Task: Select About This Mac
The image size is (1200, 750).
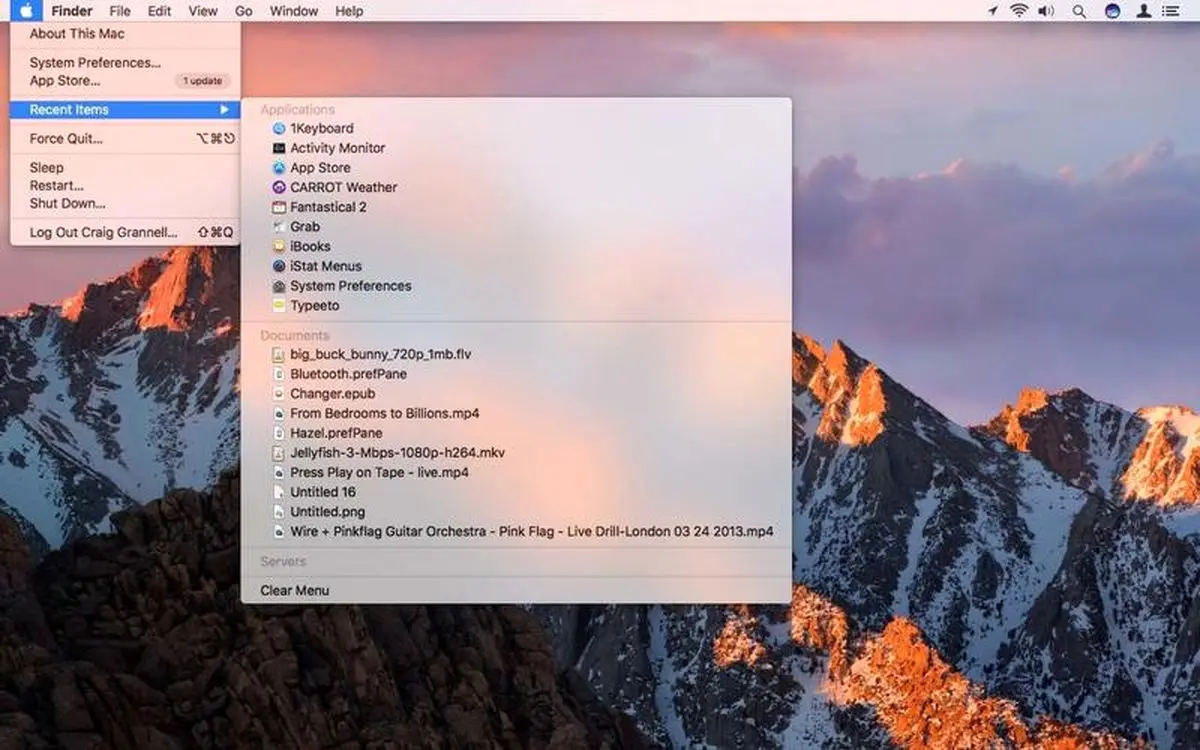Action: tap(76, 33)
